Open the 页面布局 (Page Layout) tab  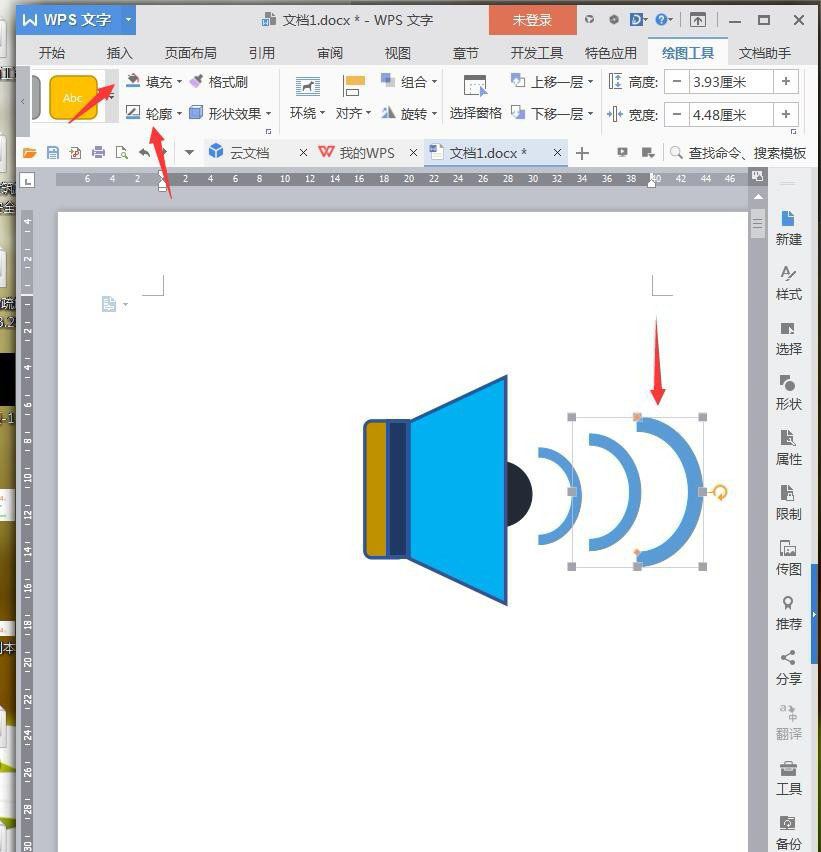coord(191,53)
